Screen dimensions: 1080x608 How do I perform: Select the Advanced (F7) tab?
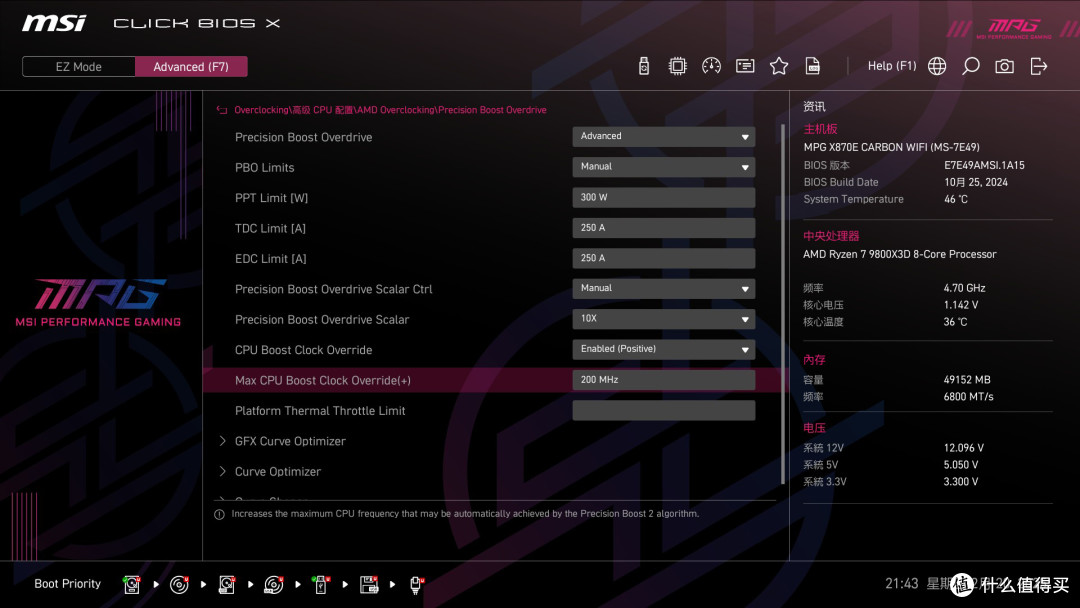coord(191,67)
